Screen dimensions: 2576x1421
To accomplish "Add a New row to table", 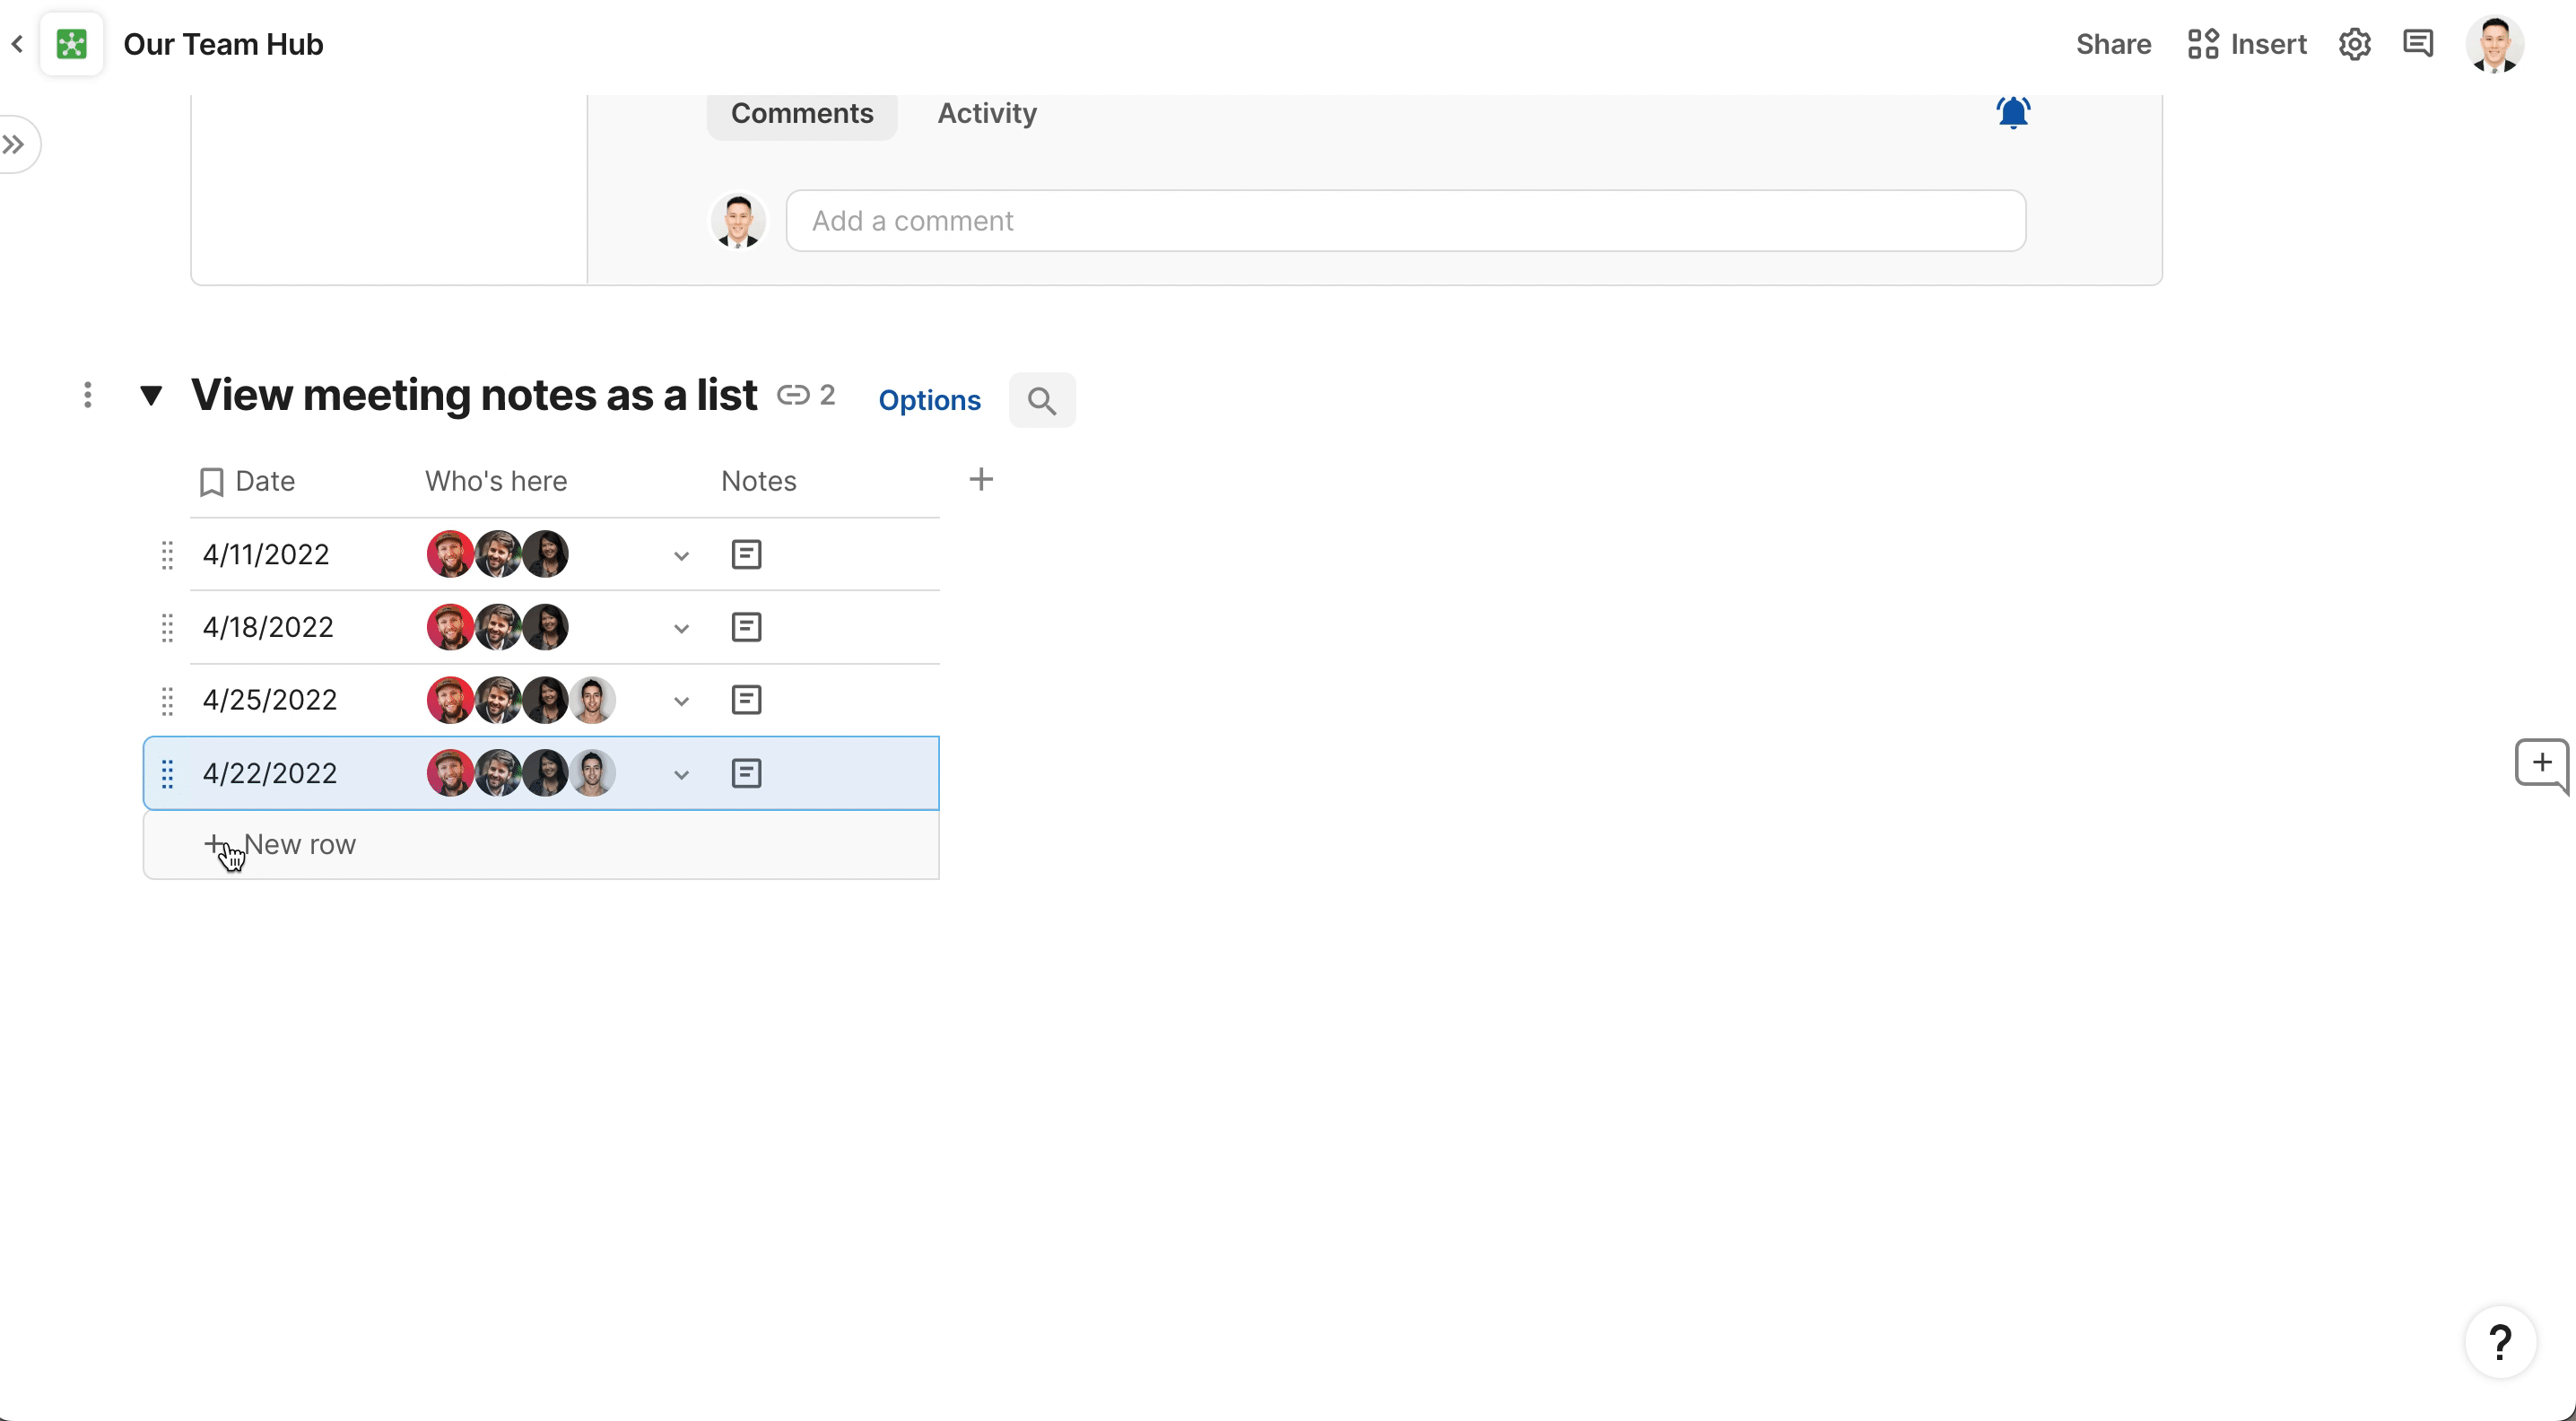I will click(x=541, y=845).
